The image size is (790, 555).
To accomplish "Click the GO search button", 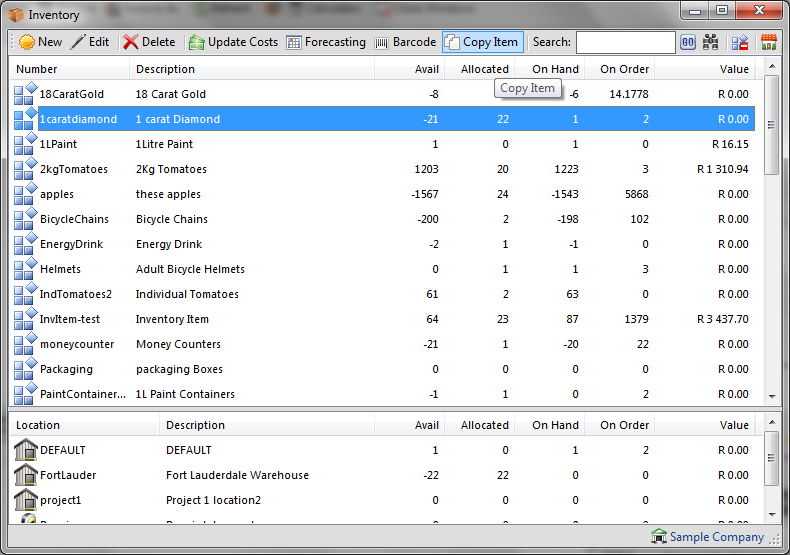I will (x=688, y=42).
